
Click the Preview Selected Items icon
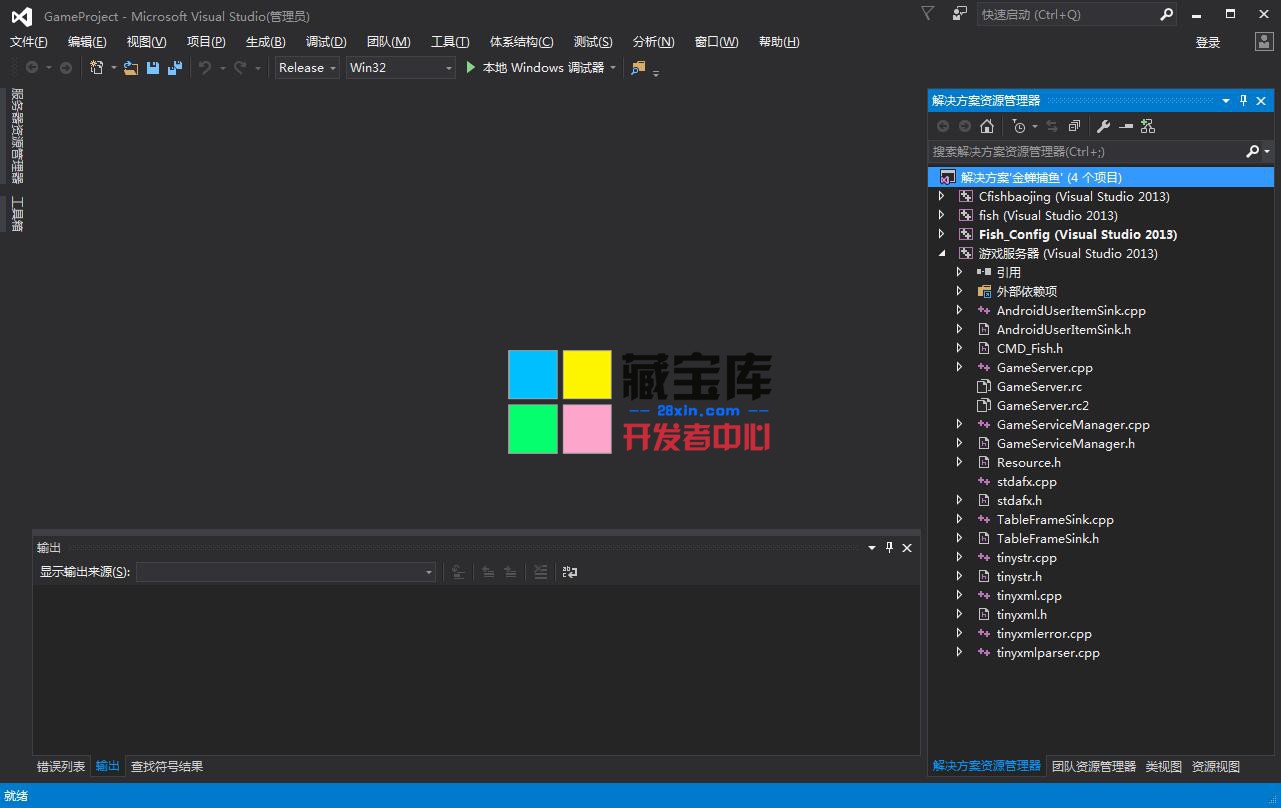click(1126, 126)
